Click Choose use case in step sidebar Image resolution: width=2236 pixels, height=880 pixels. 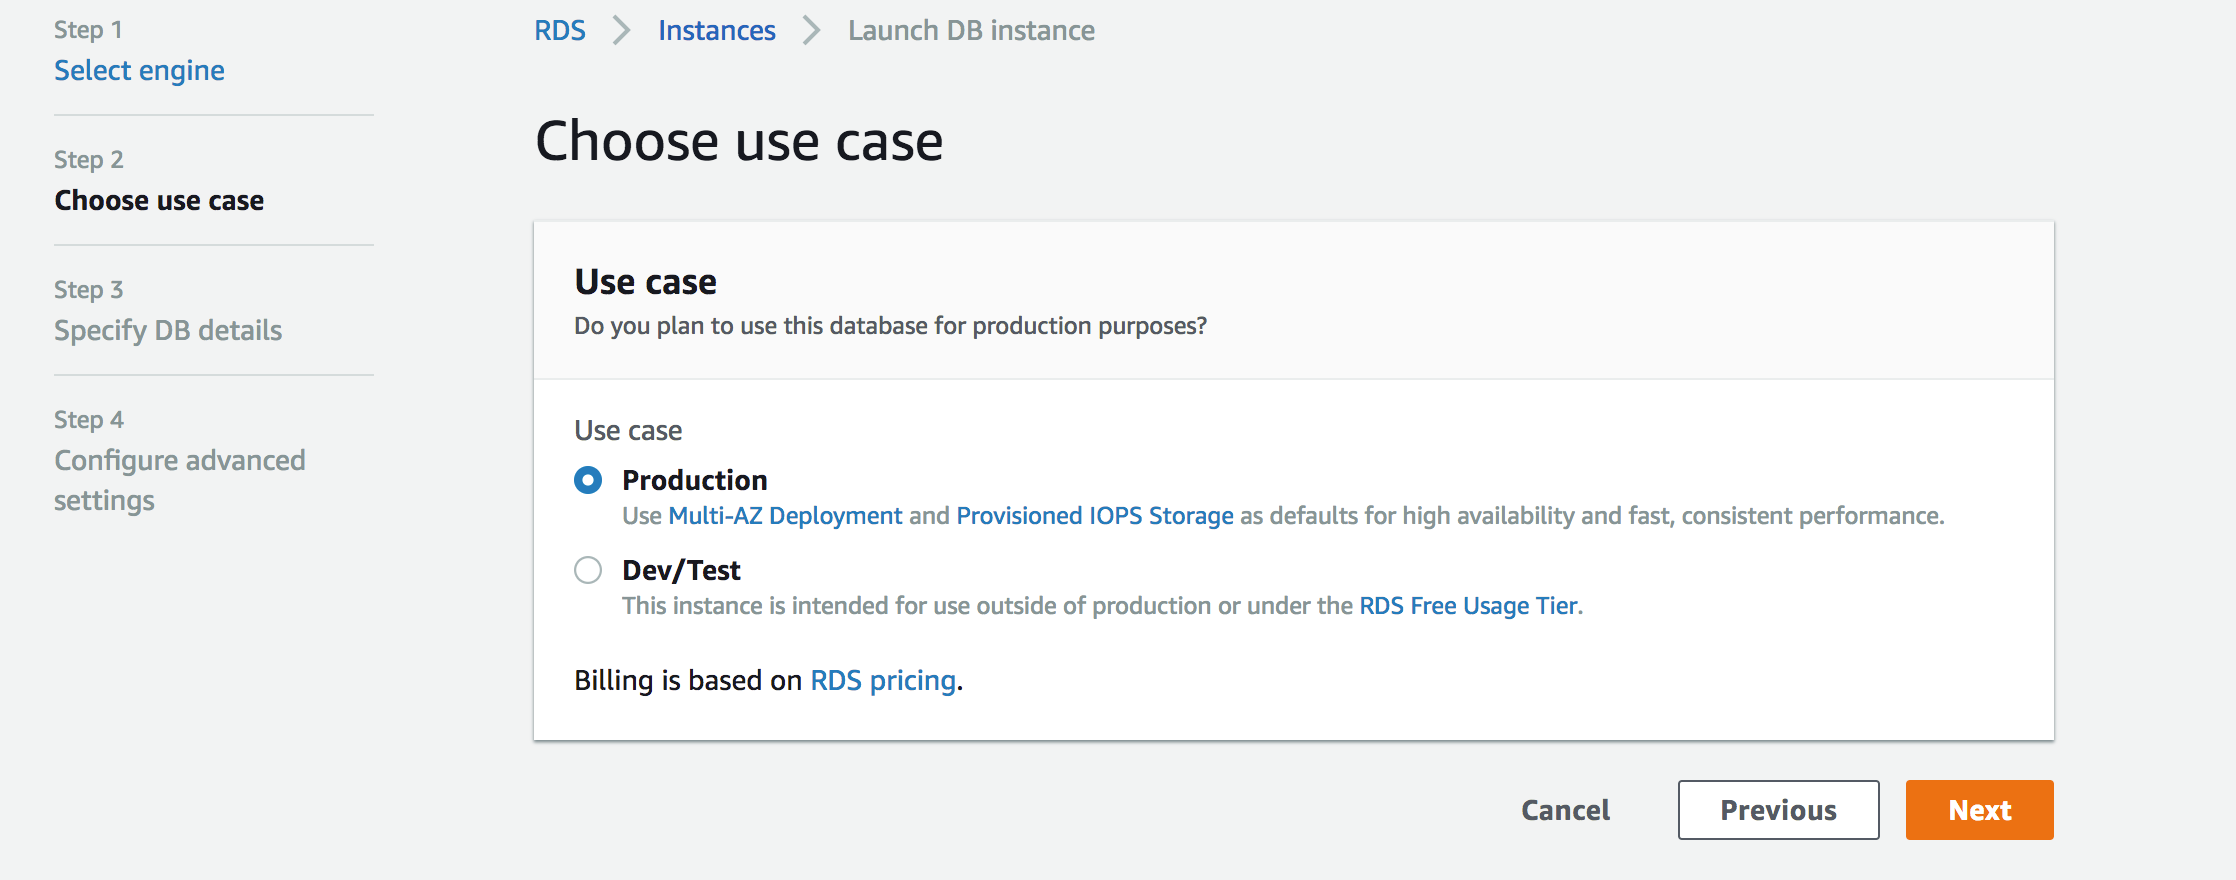tap(159, 201)
